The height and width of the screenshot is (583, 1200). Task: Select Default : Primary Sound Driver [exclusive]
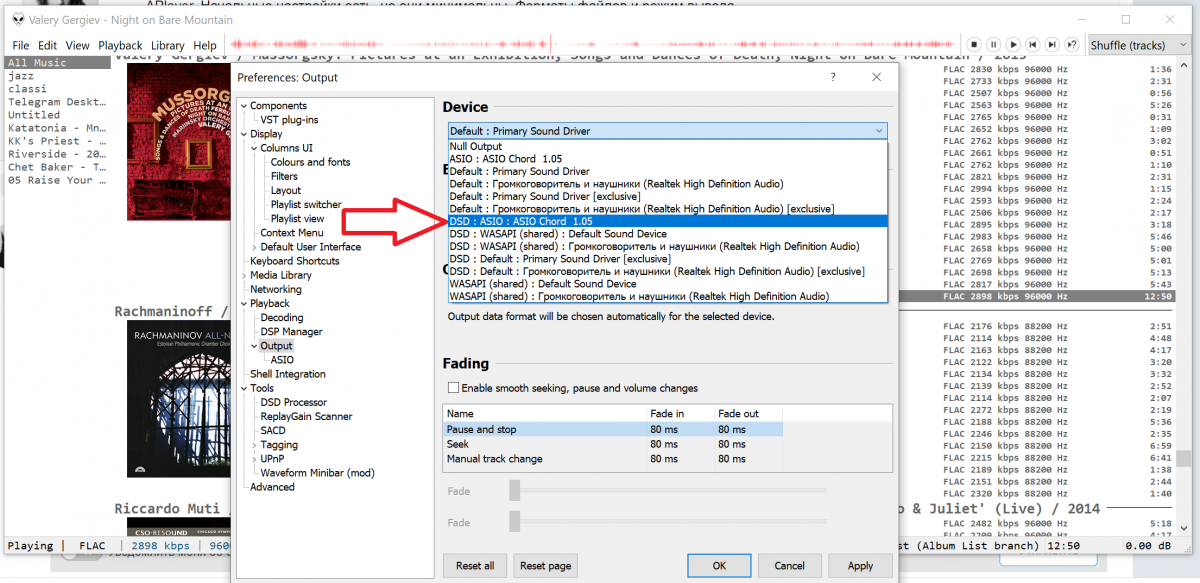point(667,196)
